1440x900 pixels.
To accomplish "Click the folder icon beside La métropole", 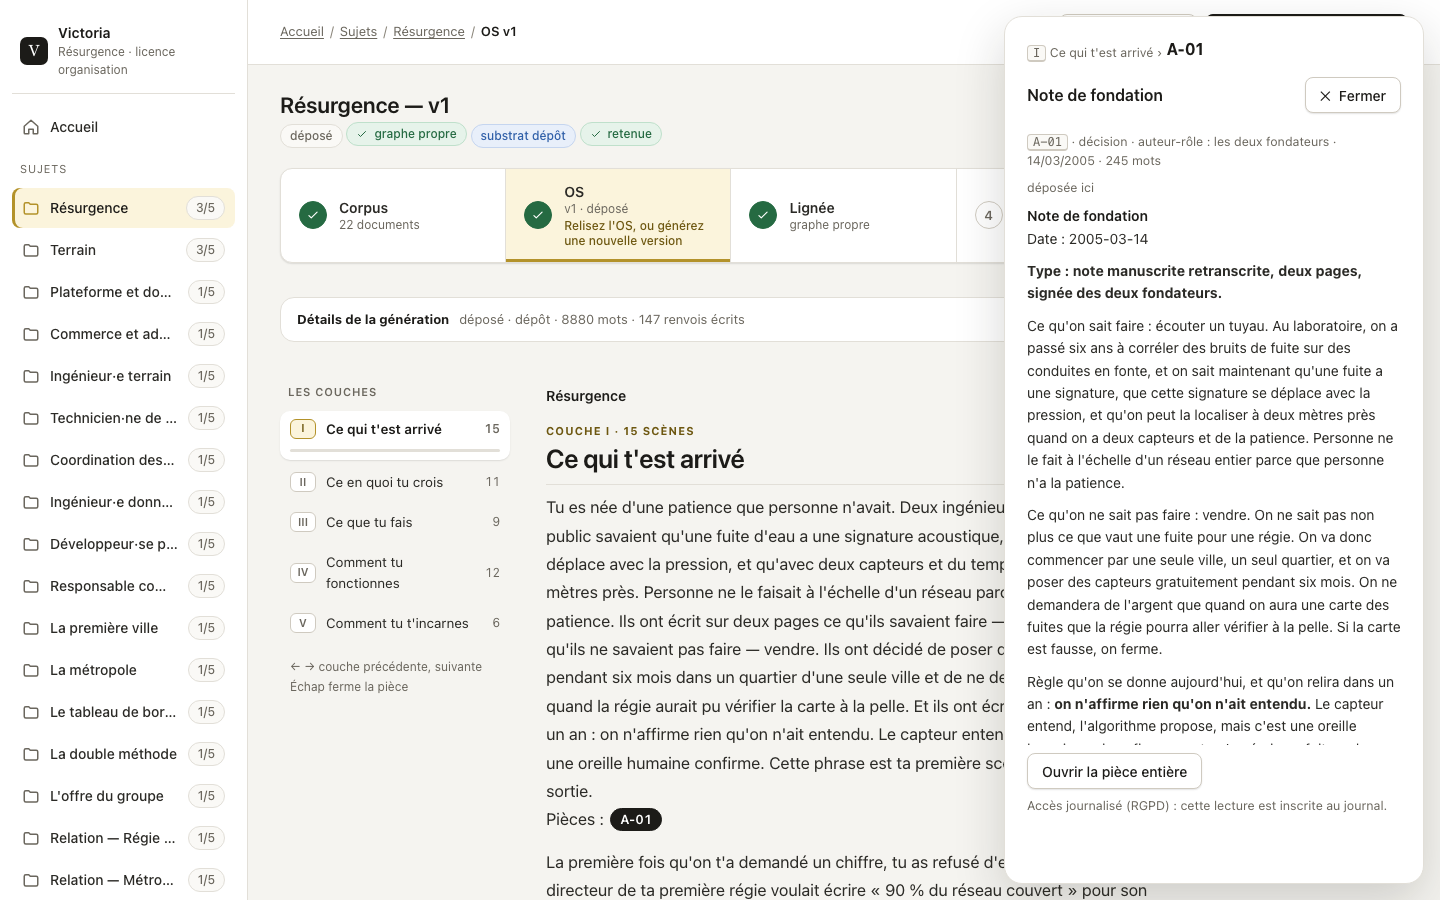I will (x=31, y=670).
